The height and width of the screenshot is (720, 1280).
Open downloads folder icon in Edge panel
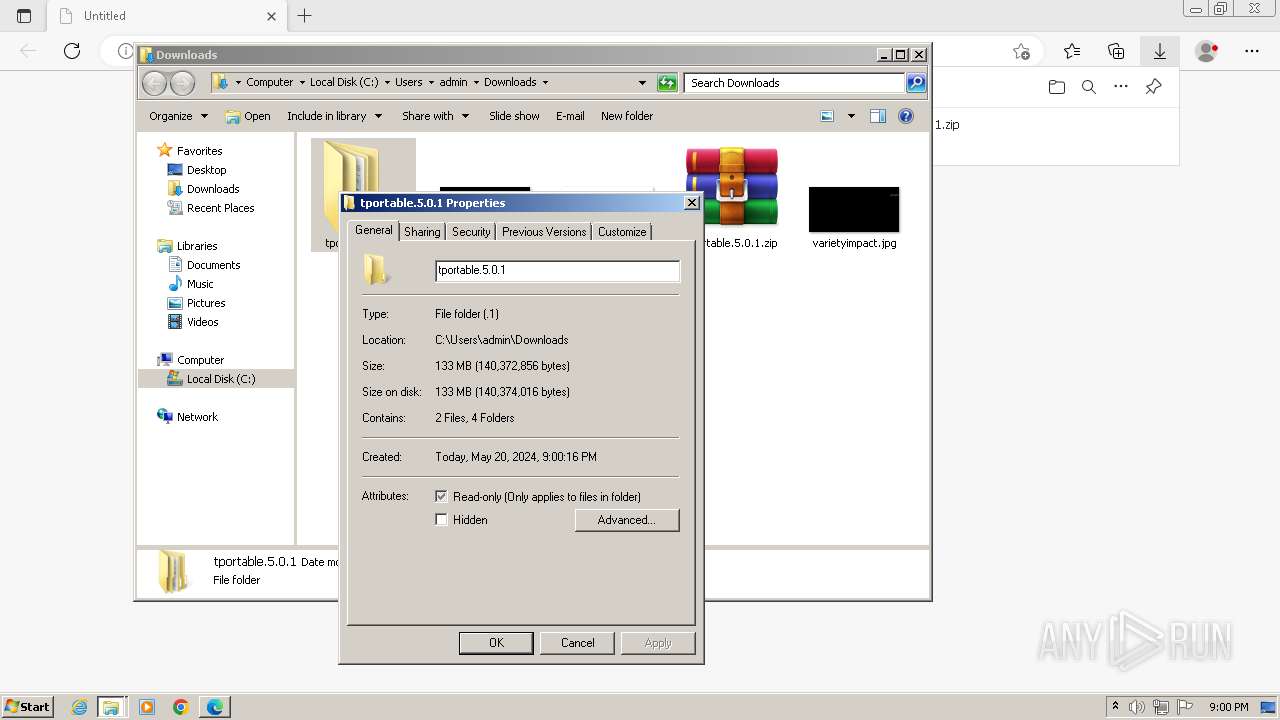pyautogui.click(x=1057, y=87)
